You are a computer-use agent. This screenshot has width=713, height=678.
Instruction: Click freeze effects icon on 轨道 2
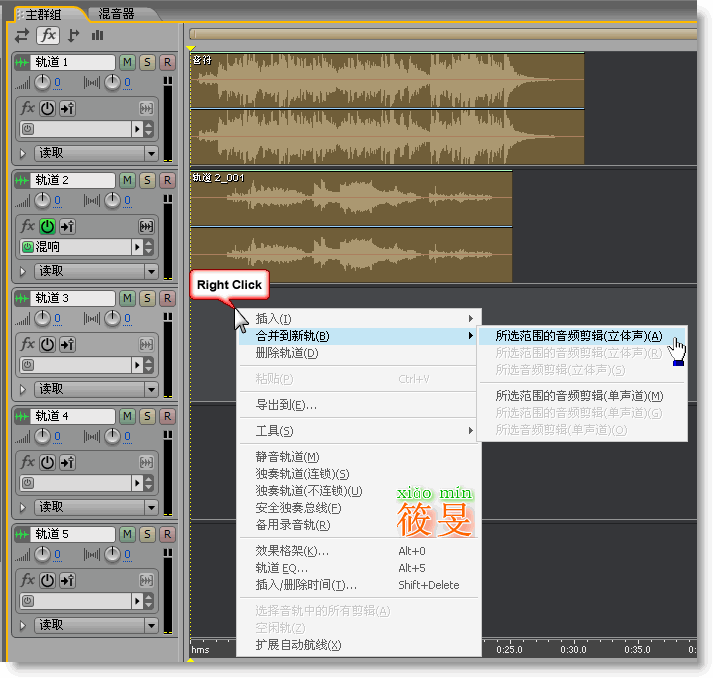point(146,226)
